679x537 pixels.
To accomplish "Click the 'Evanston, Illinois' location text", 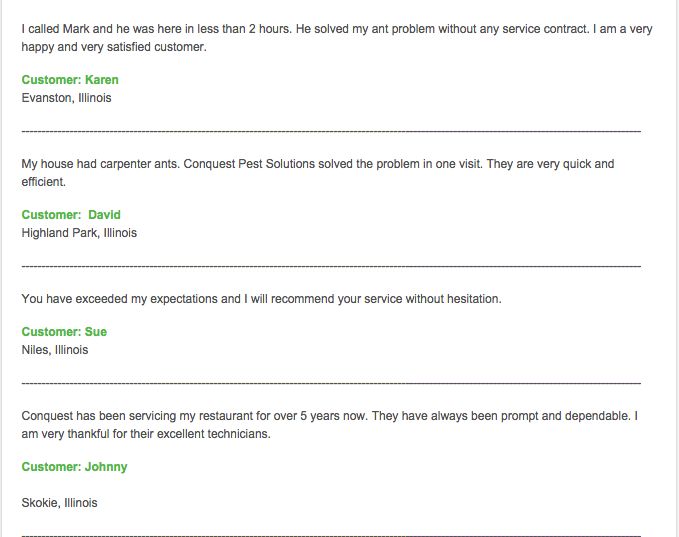I will pos(66,98).
